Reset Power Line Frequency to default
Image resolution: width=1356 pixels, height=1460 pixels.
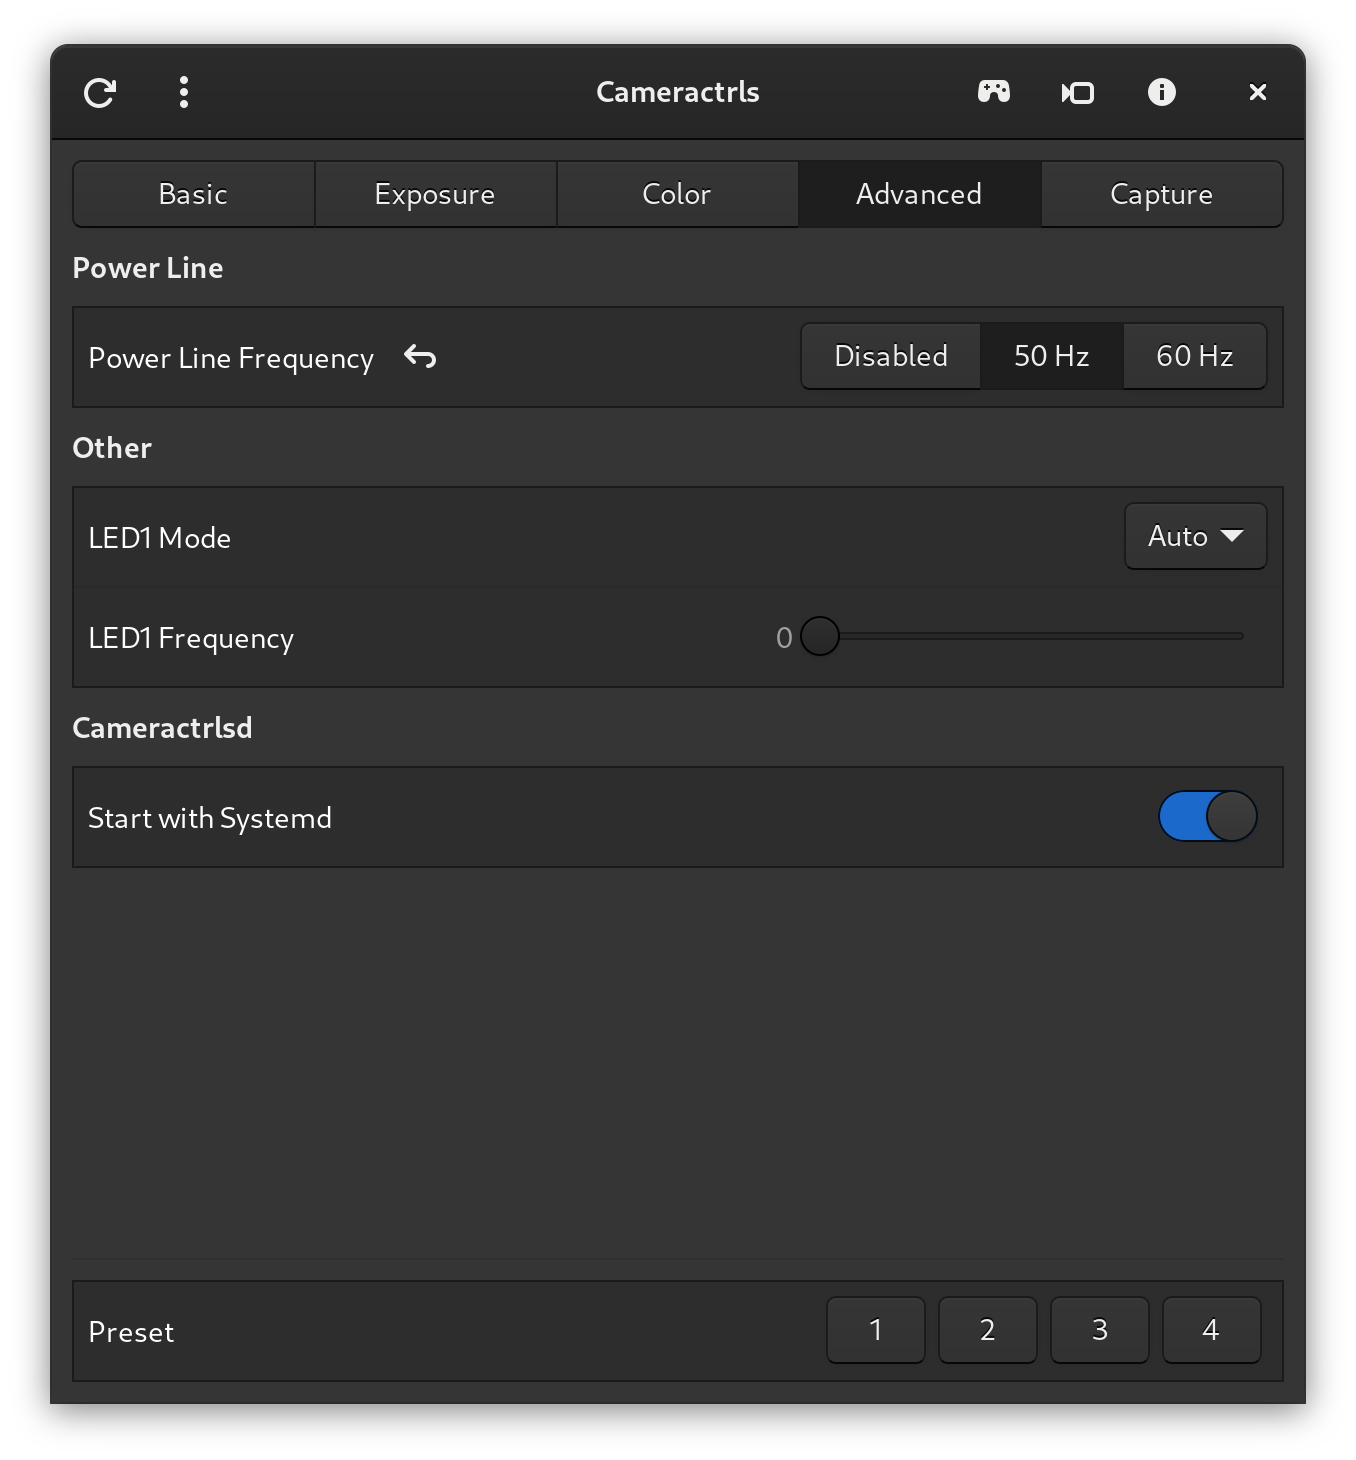420,357
